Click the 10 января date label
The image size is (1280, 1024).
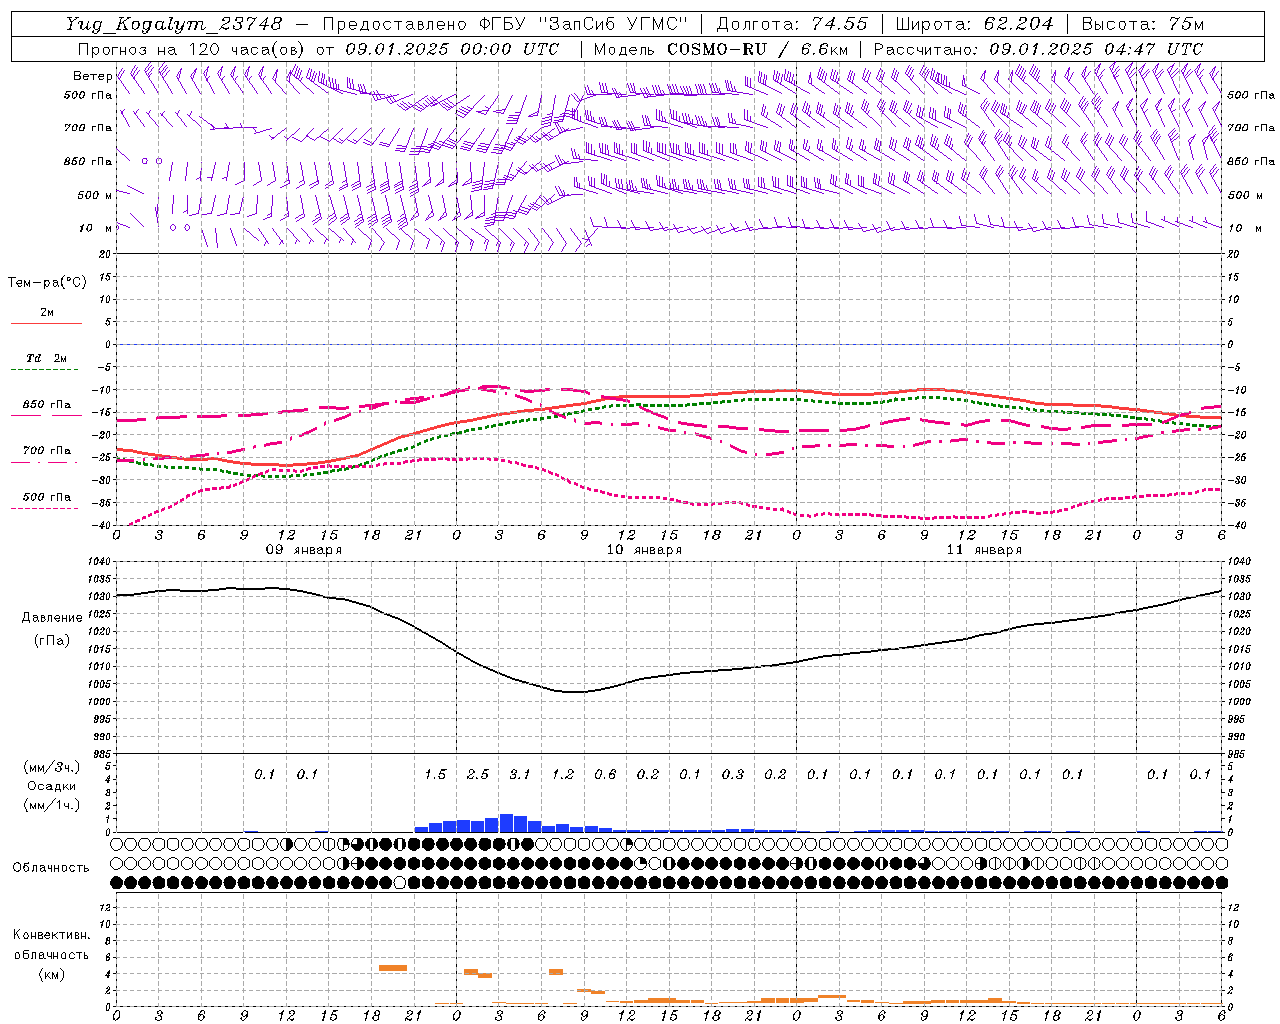coord(644,550)
